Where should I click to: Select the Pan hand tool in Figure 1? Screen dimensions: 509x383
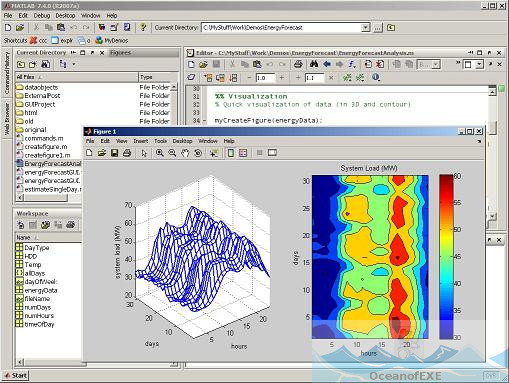pos(185,153)
